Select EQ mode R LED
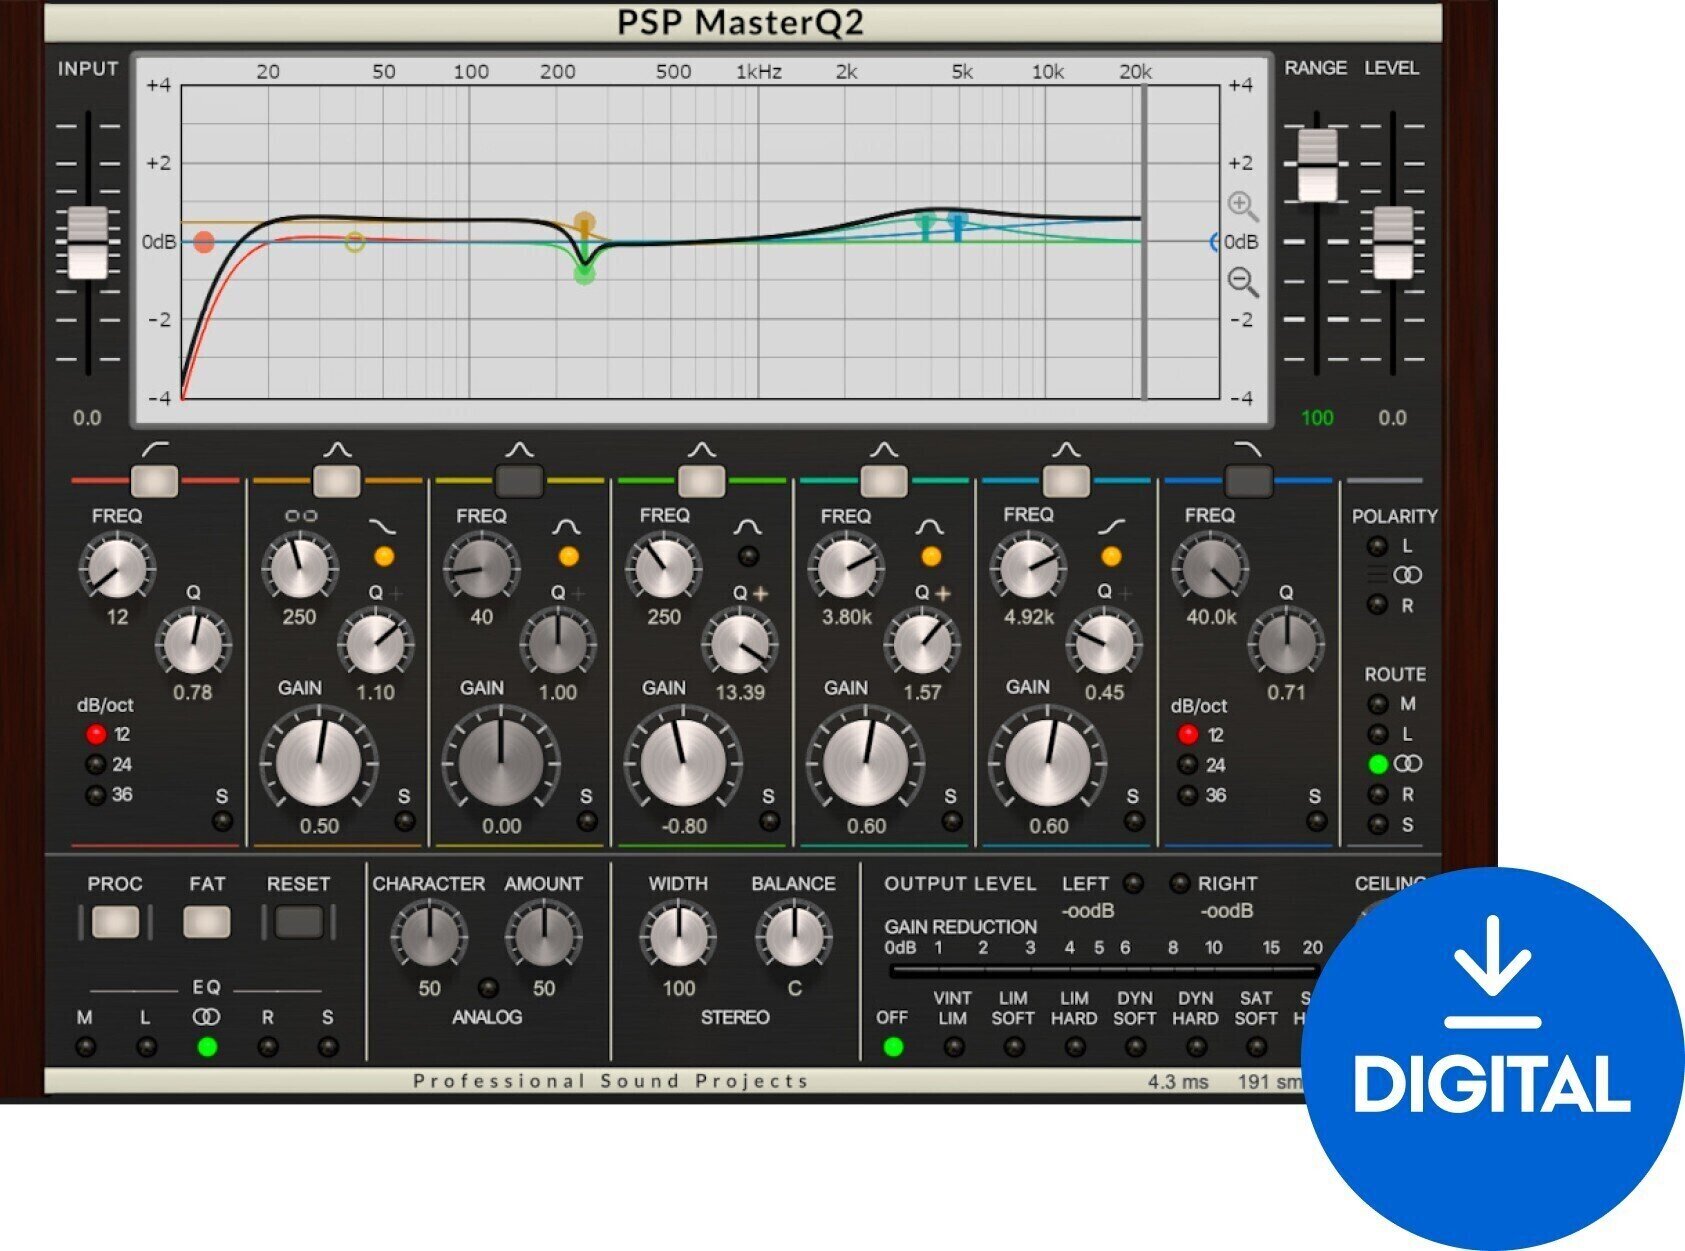Screen dimensions: 1685x1251 tap(267, 1048)
